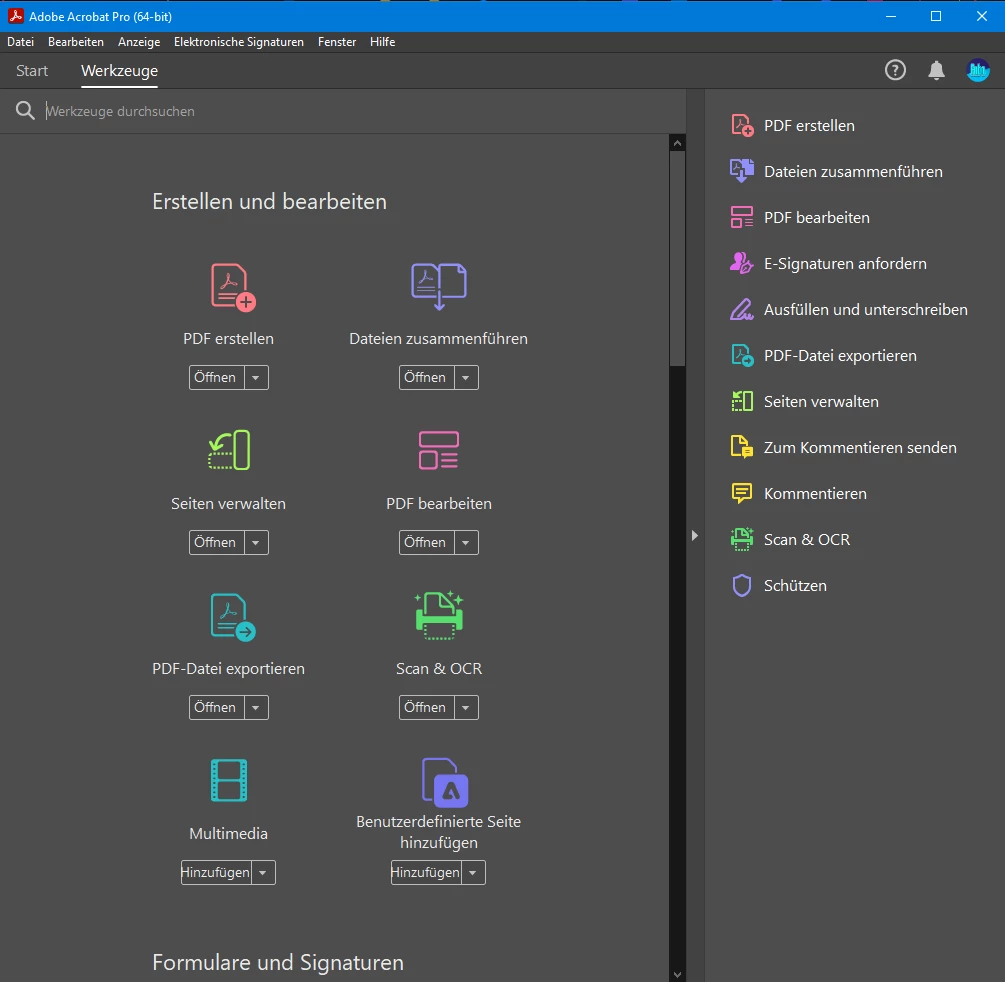The image size is (1005, 982).
Task: Open Ausfüllen und unterschreiben pen icon
Action: click(x=742, y=310)
